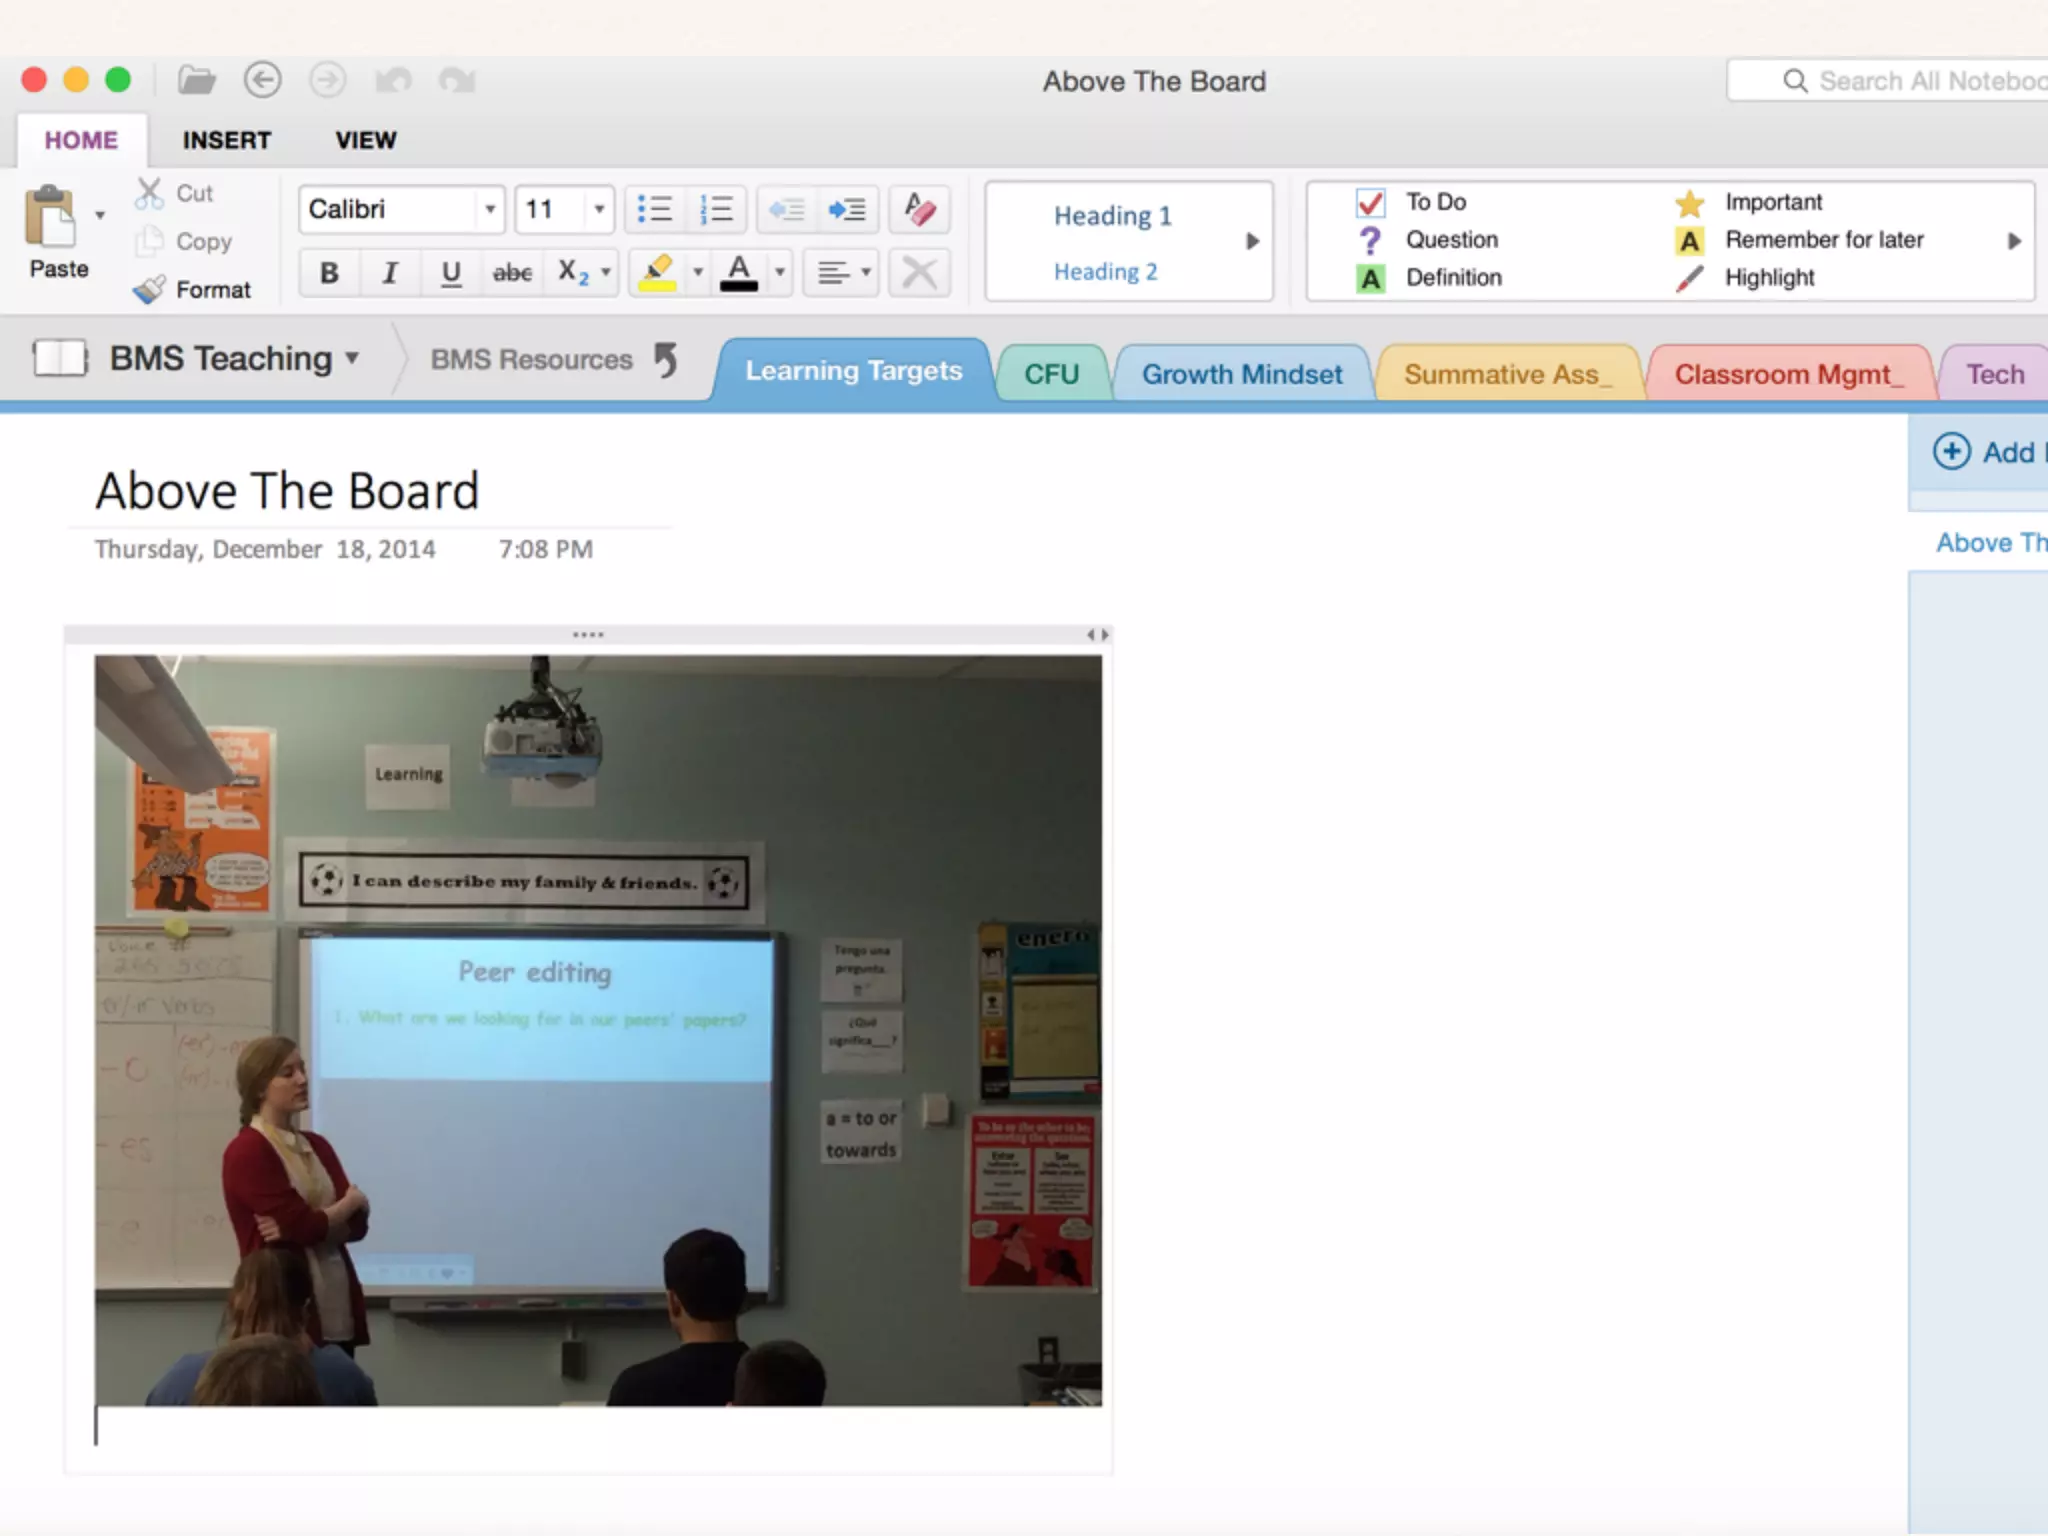Toggle underline formatting
This screenshot has width=2048, height=1536.
tap(451, 272)
